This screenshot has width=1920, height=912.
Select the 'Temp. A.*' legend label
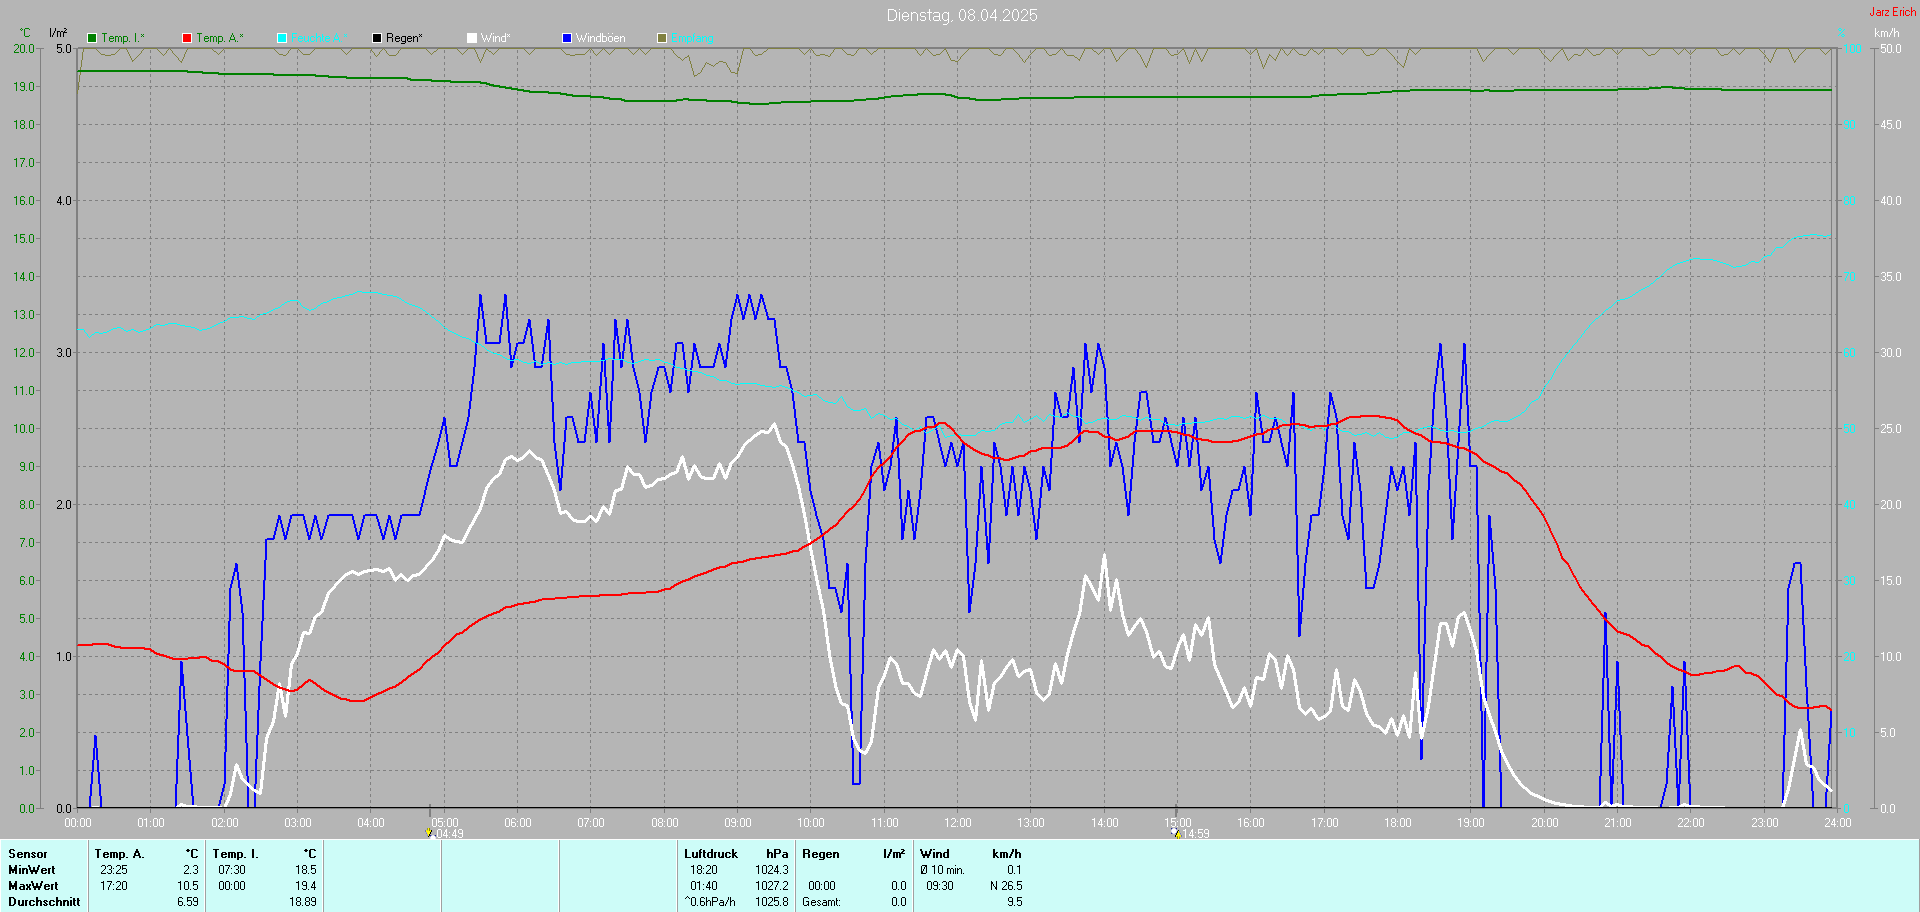(x=220, y=38)
